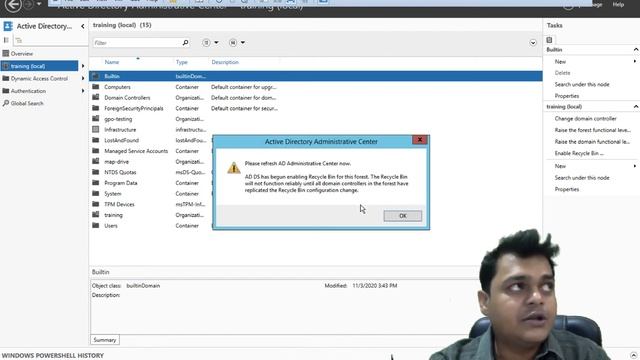Click the Tasks pane icon
This screenshot has height=360, width=640.
[x=549, y=40]
